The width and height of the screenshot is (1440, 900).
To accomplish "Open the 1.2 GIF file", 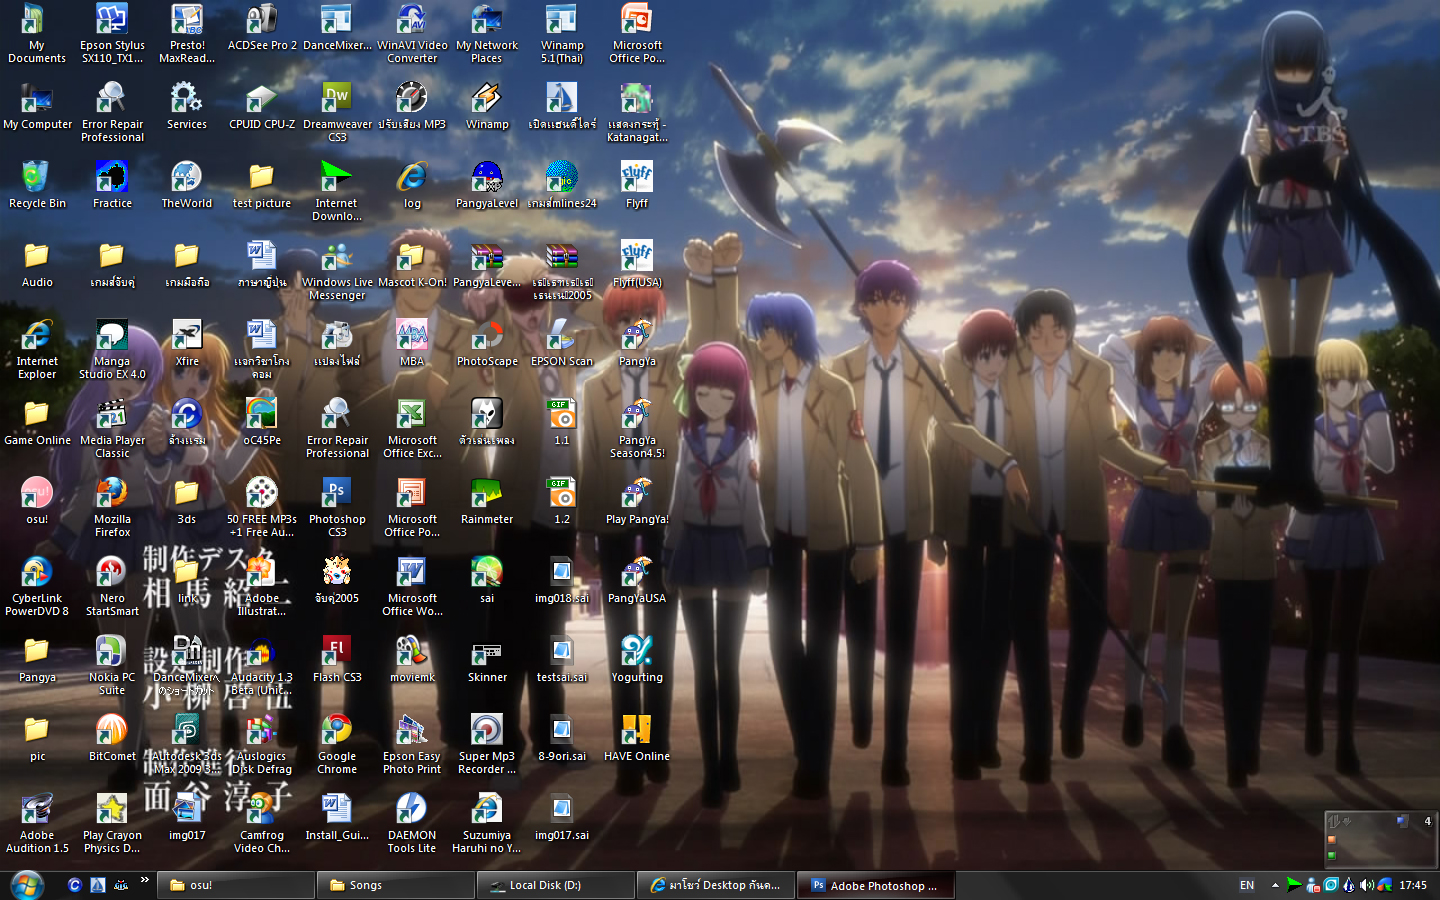I will [x=562, y=501].
